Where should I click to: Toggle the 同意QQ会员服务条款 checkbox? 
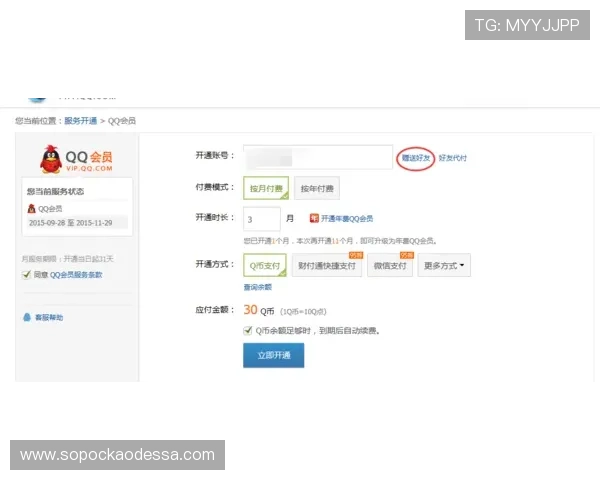(x=26, y=274)
